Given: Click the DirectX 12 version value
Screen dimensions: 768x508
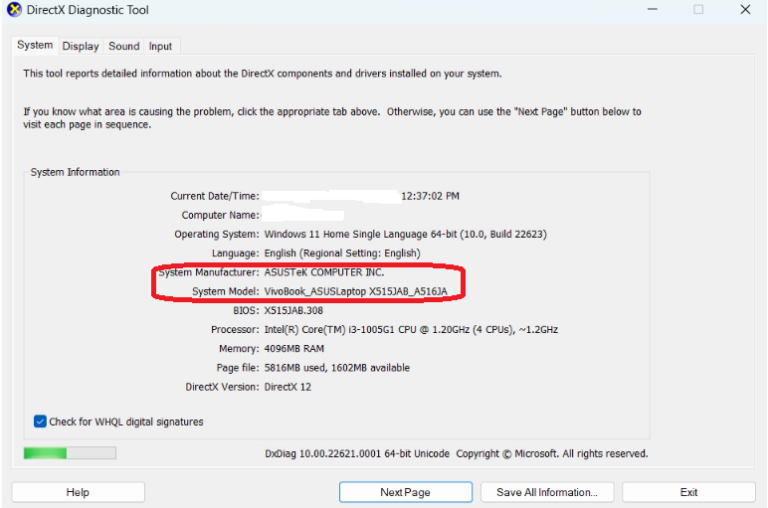Looking at the screenshot, I should coord(288,387).
